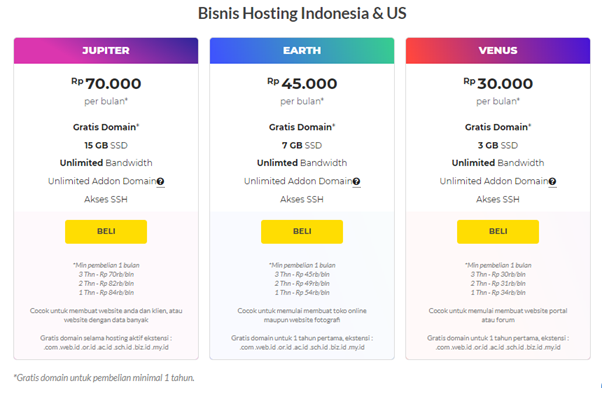Click the Earth plan BELI button
Screen dimensions: 606x401
tap(302, 231)
